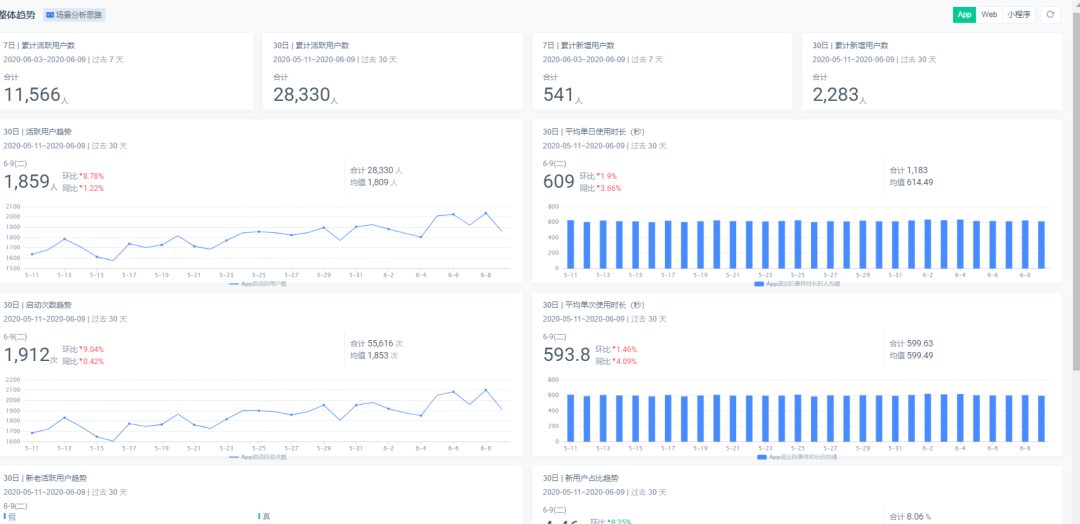Select the 同比 3.66% value in daily duration

click(x=601, y=188)
